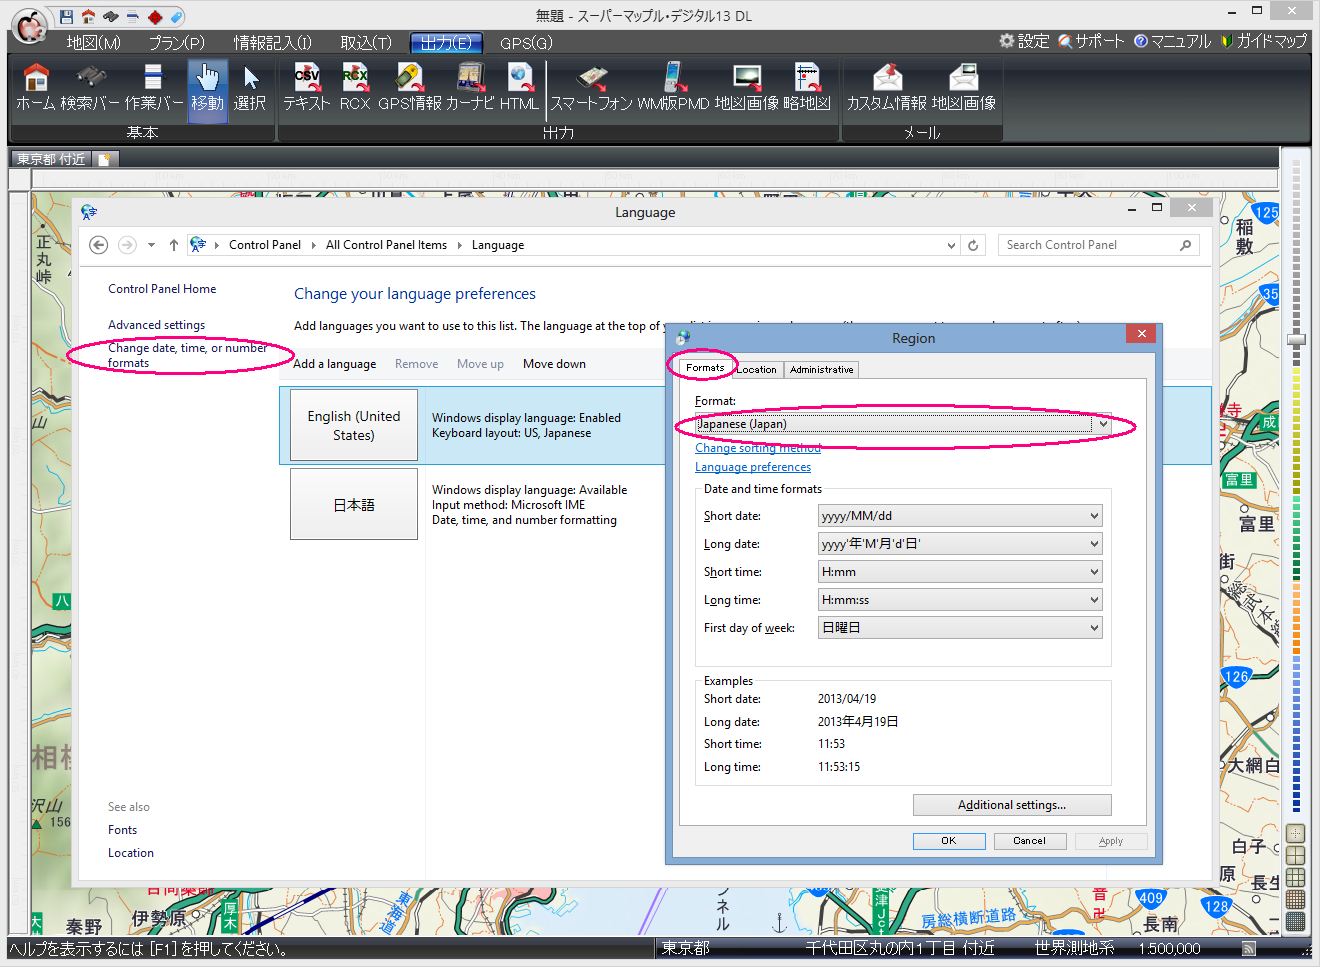This screenshot has width=1320, height=967.
Task: Mail 地図画像 in the メール group
Action: pos(964,87)
